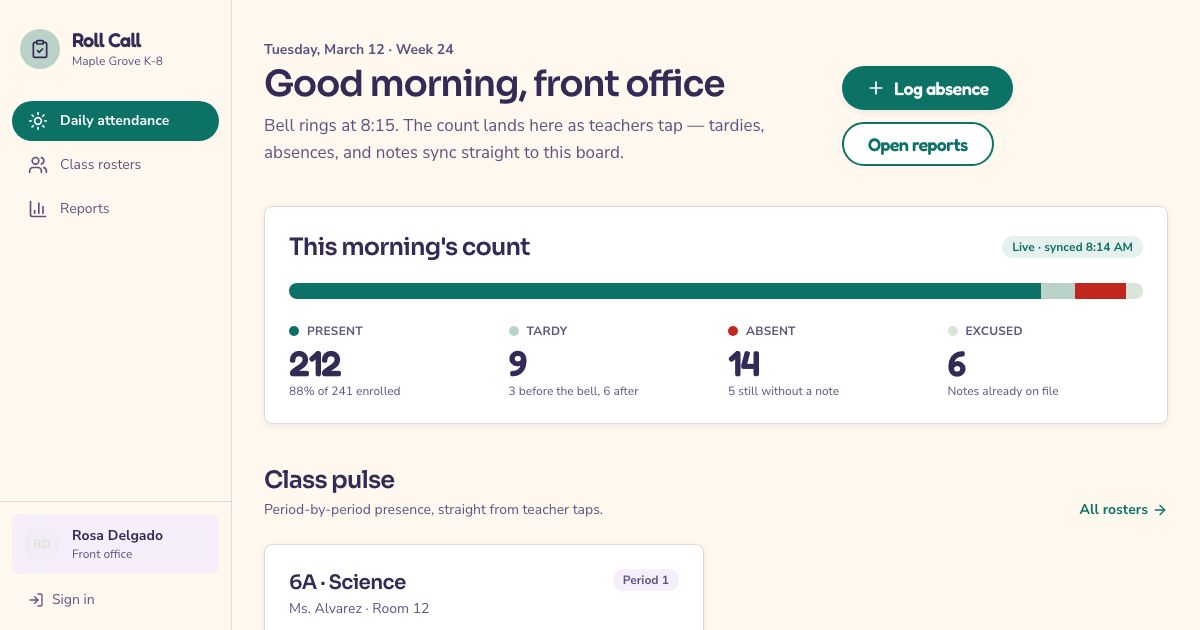Click the arrow icon next to All rosters

click(x=1160, y=510)
